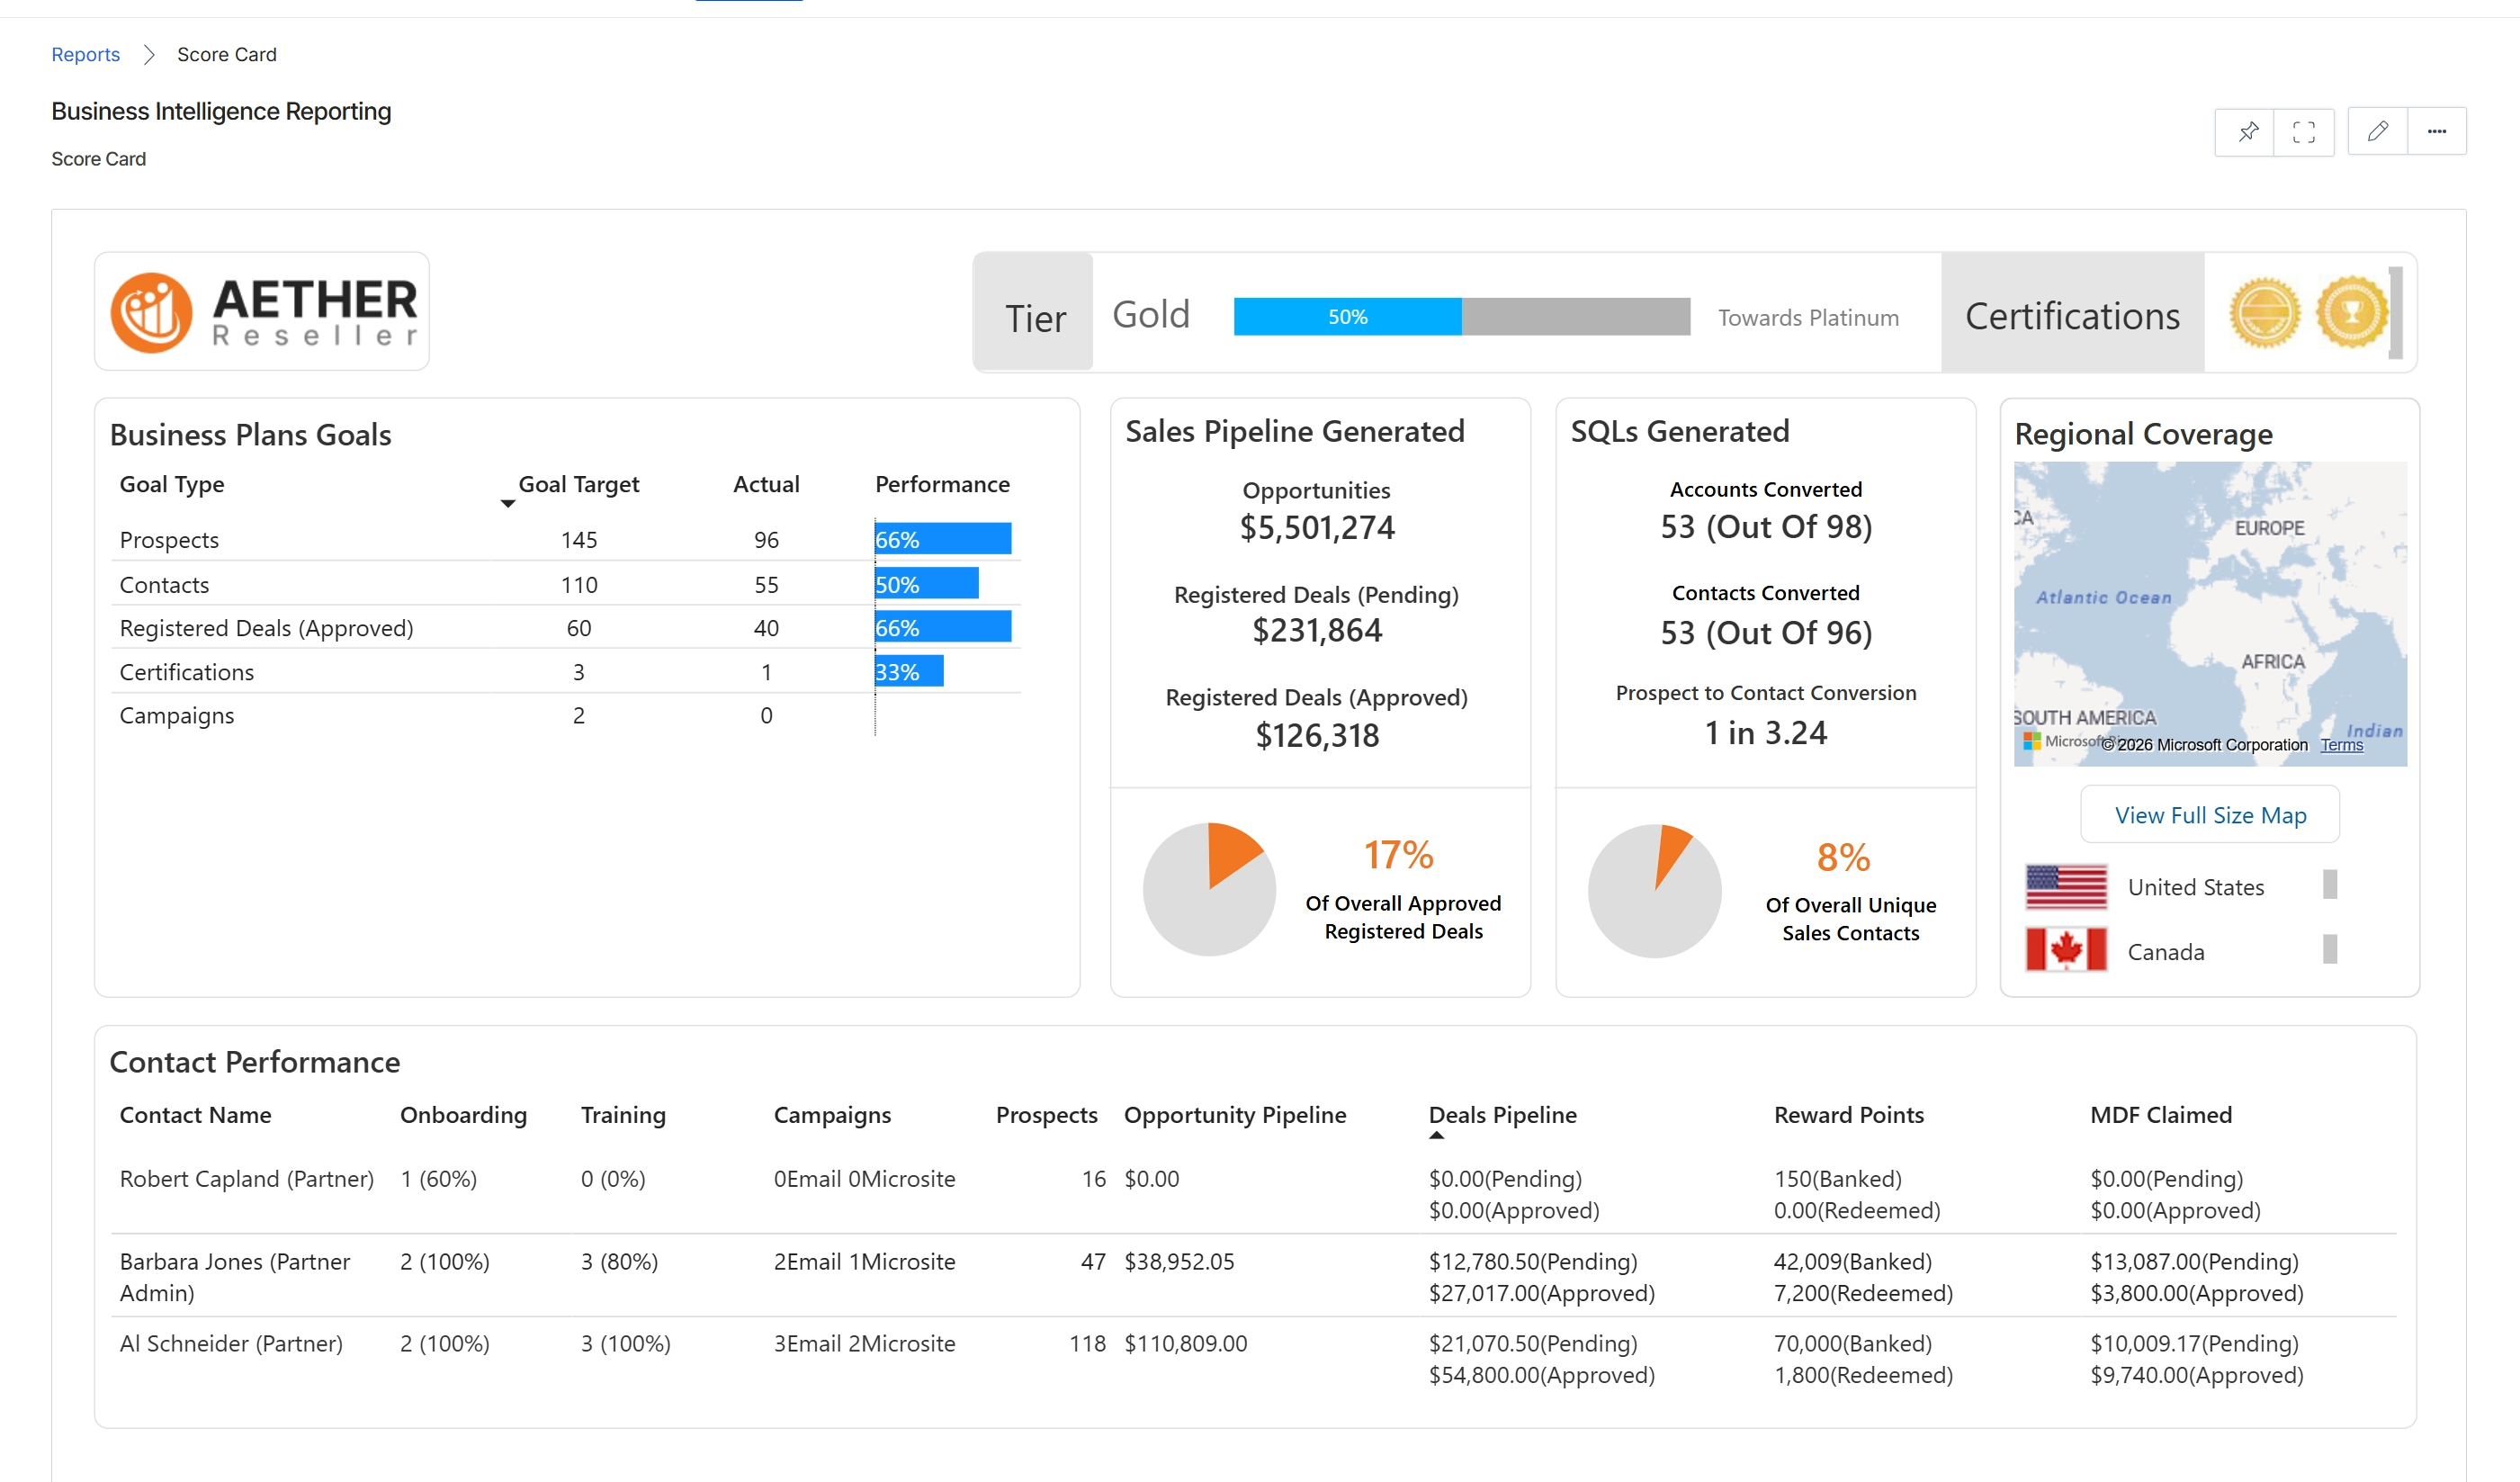Screen dimensions: 2520x1482
Task: Click the Contacts 50% performance bar
Action: pyautogui.click(x=926, y=583)
